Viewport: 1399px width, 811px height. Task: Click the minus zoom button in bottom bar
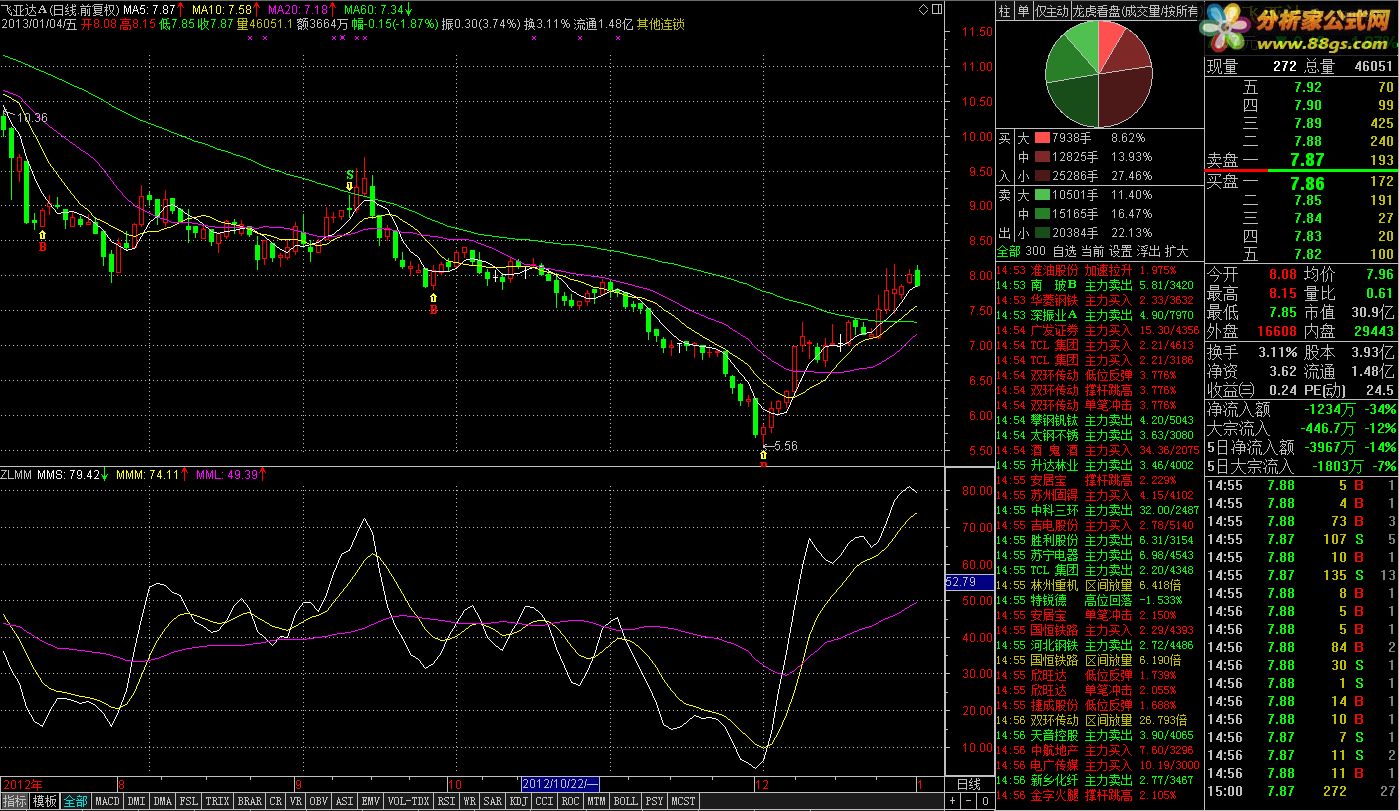tap(968, 802)
